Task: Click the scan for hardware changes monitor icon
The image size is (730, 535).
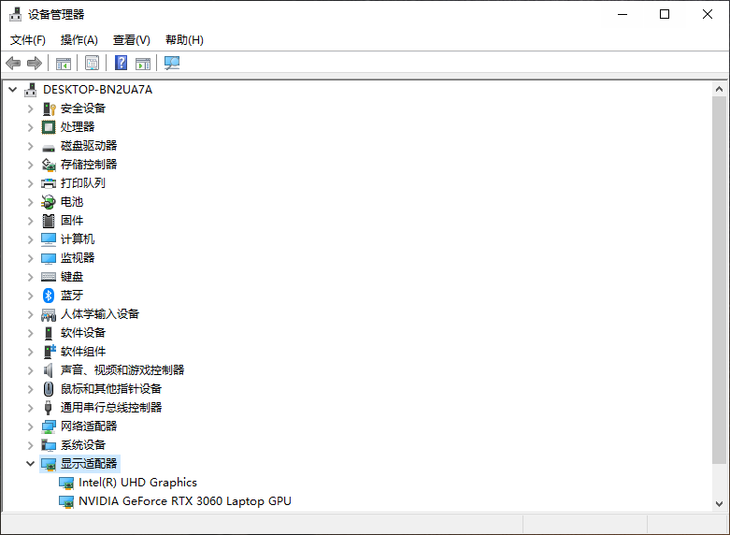Action: point(172,63)
